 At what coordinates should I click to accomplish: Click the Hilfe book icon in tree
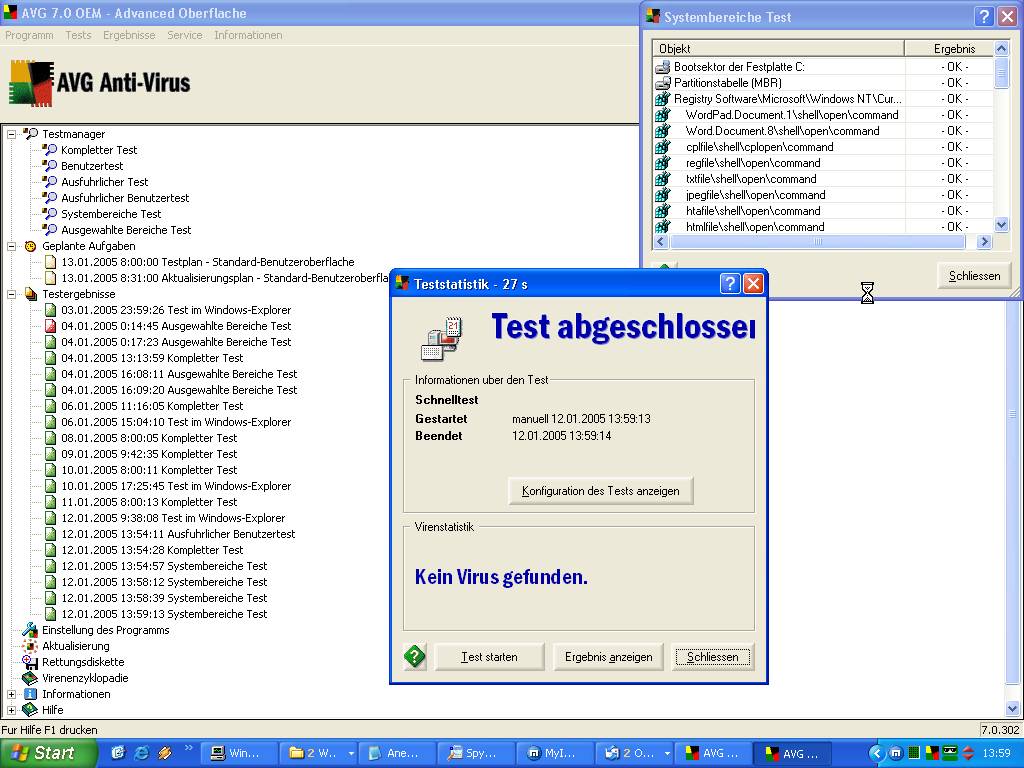click(x=30, y=710)
